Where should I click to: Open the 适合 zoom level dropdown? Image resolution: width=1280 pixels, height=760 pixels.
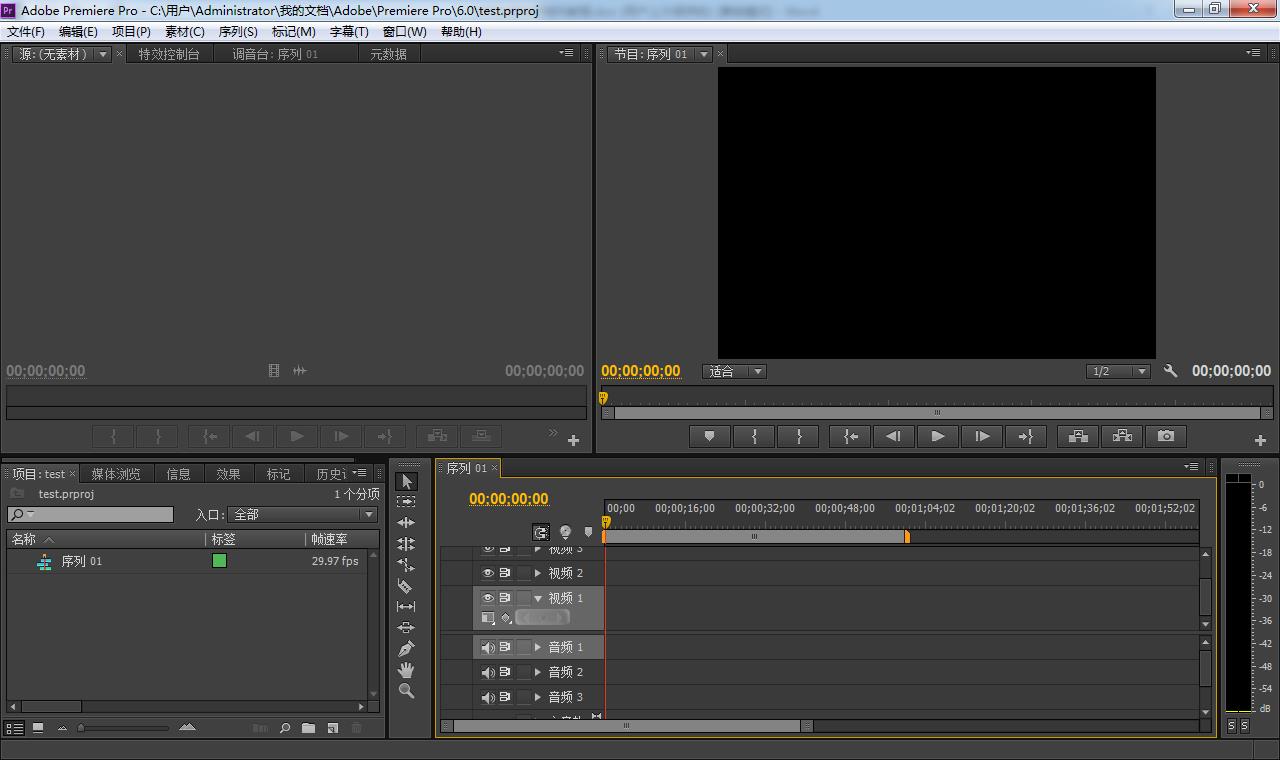point(734,371)
